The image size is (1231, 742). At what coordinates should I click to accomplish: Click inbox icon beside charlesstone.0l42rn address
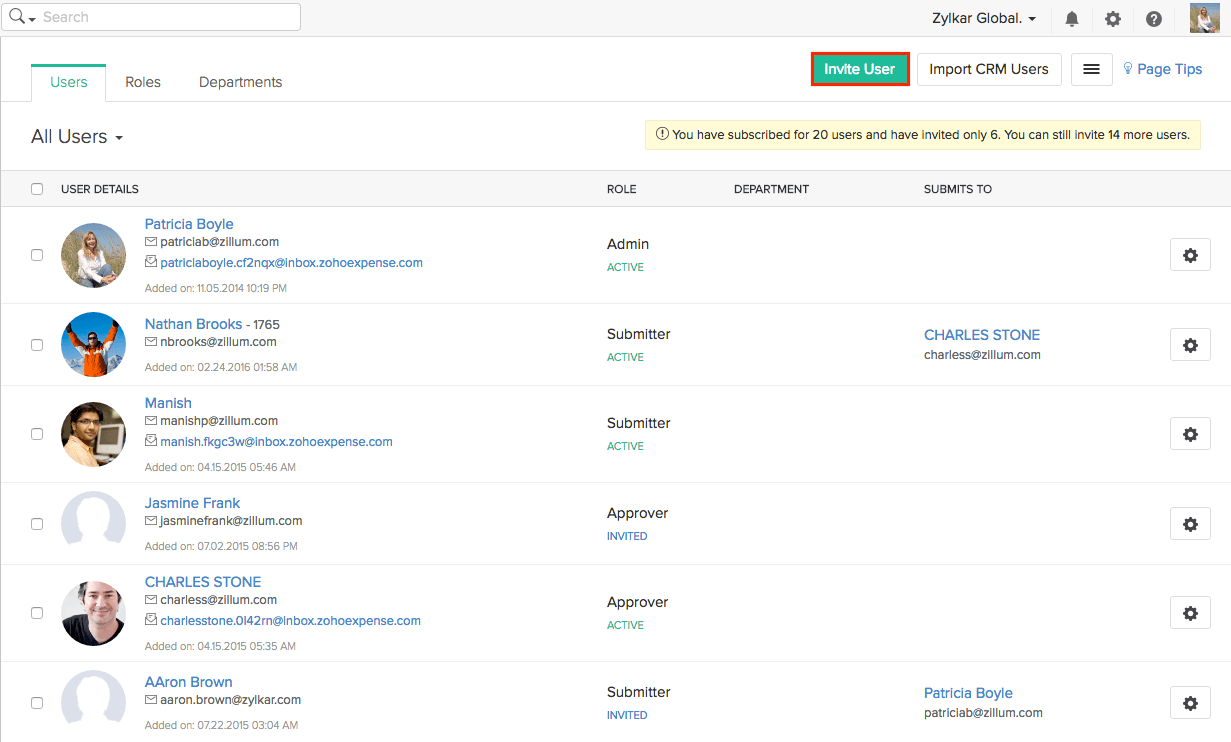[x=151, y=620]
